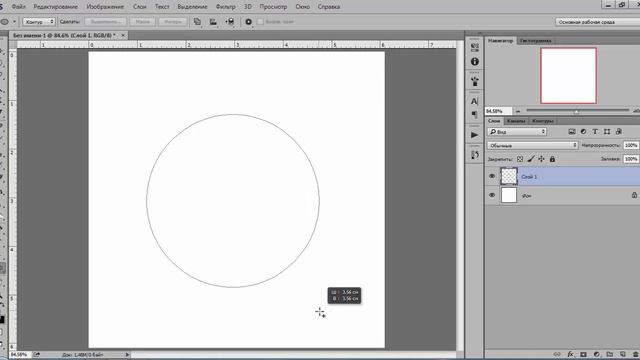Click the Фигура button in options bar
Screen dimensions: 640x360
[173, 22]
